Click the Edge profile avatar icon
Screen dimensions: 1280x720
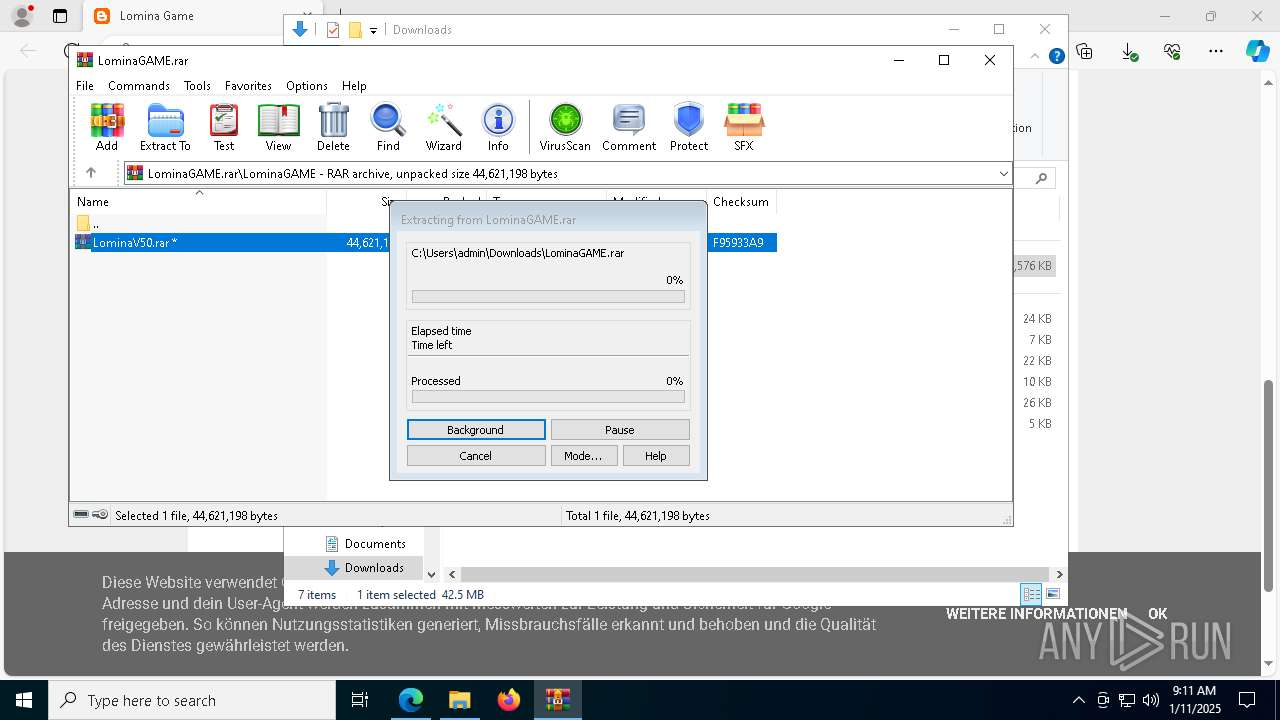(x=22, y=16)
